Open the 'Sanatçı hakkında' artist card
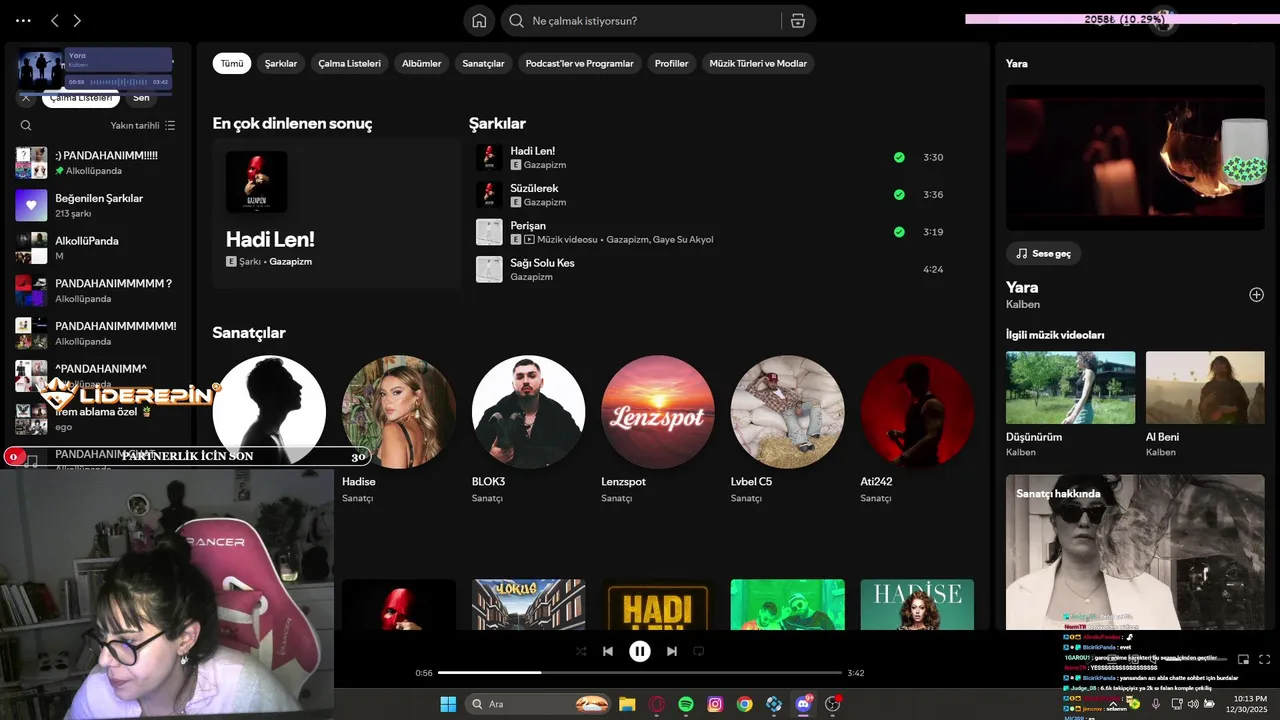The height and width of the screenshot is (720, 1280). tap(1135, 552)
